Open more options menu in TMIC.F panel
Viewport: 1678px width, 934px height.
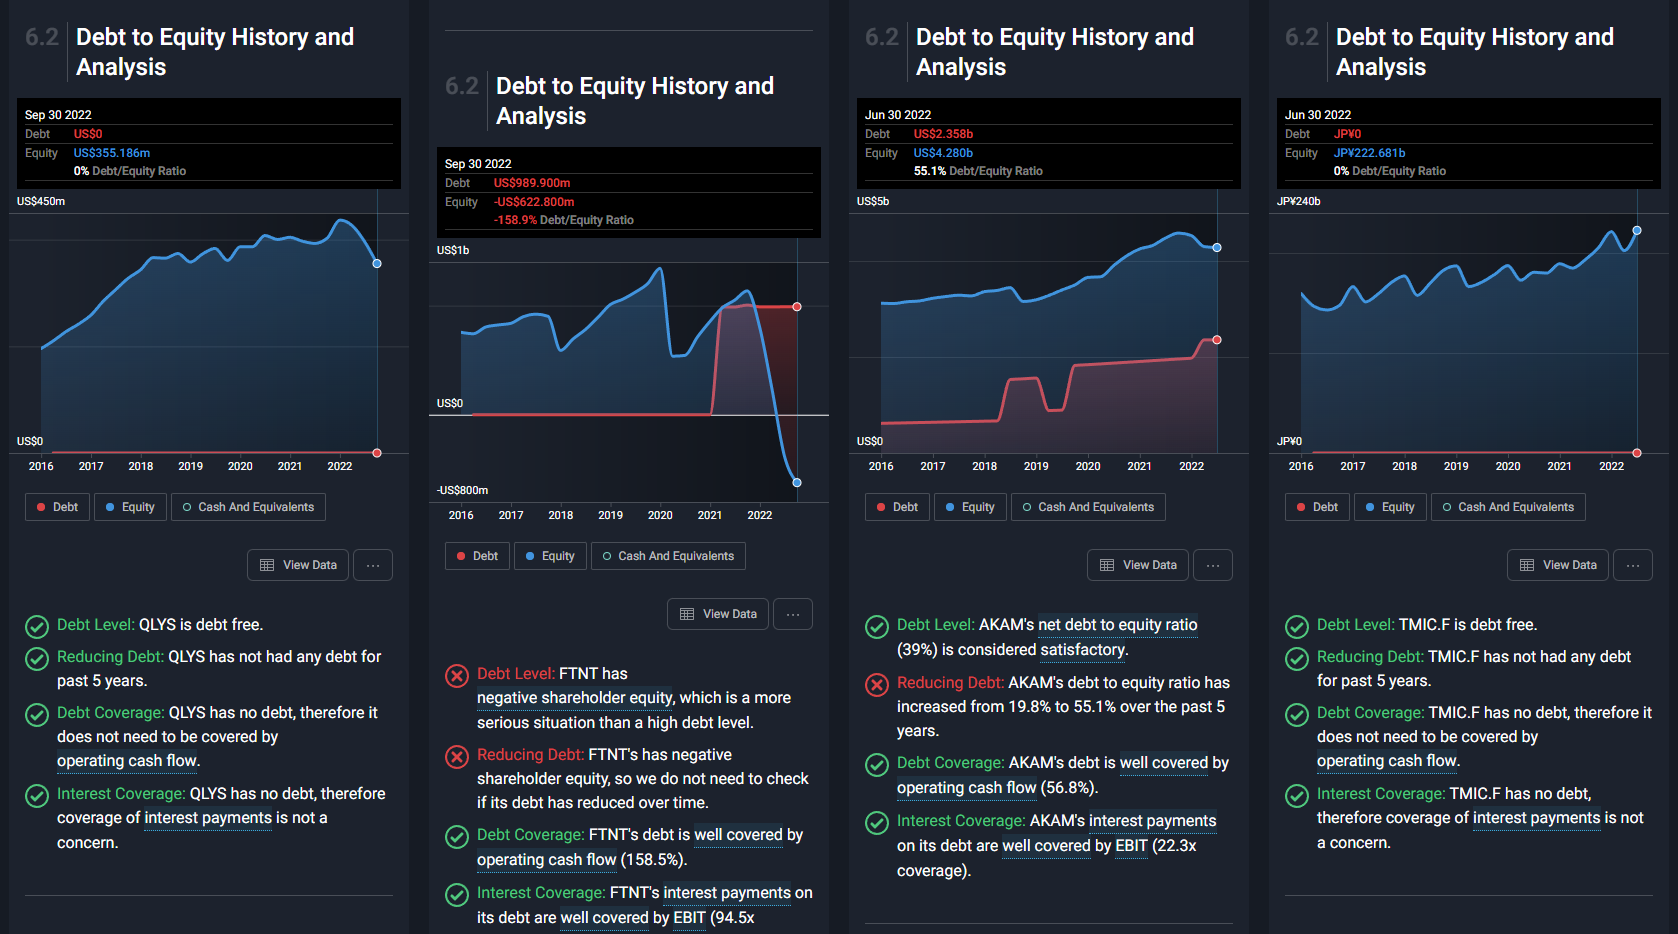(x=1633, y=565)
